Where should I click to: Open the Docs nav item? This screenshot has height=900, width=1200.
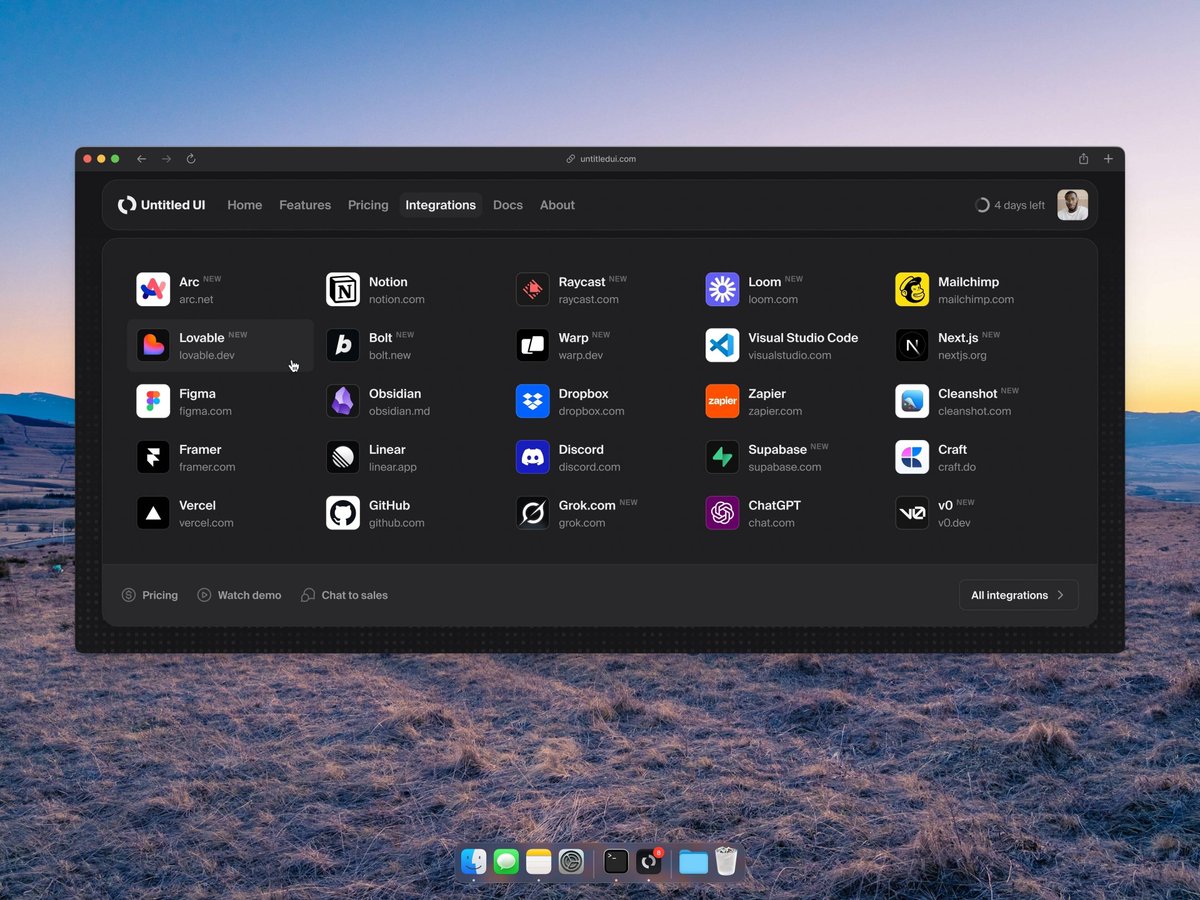click(508, 205)
